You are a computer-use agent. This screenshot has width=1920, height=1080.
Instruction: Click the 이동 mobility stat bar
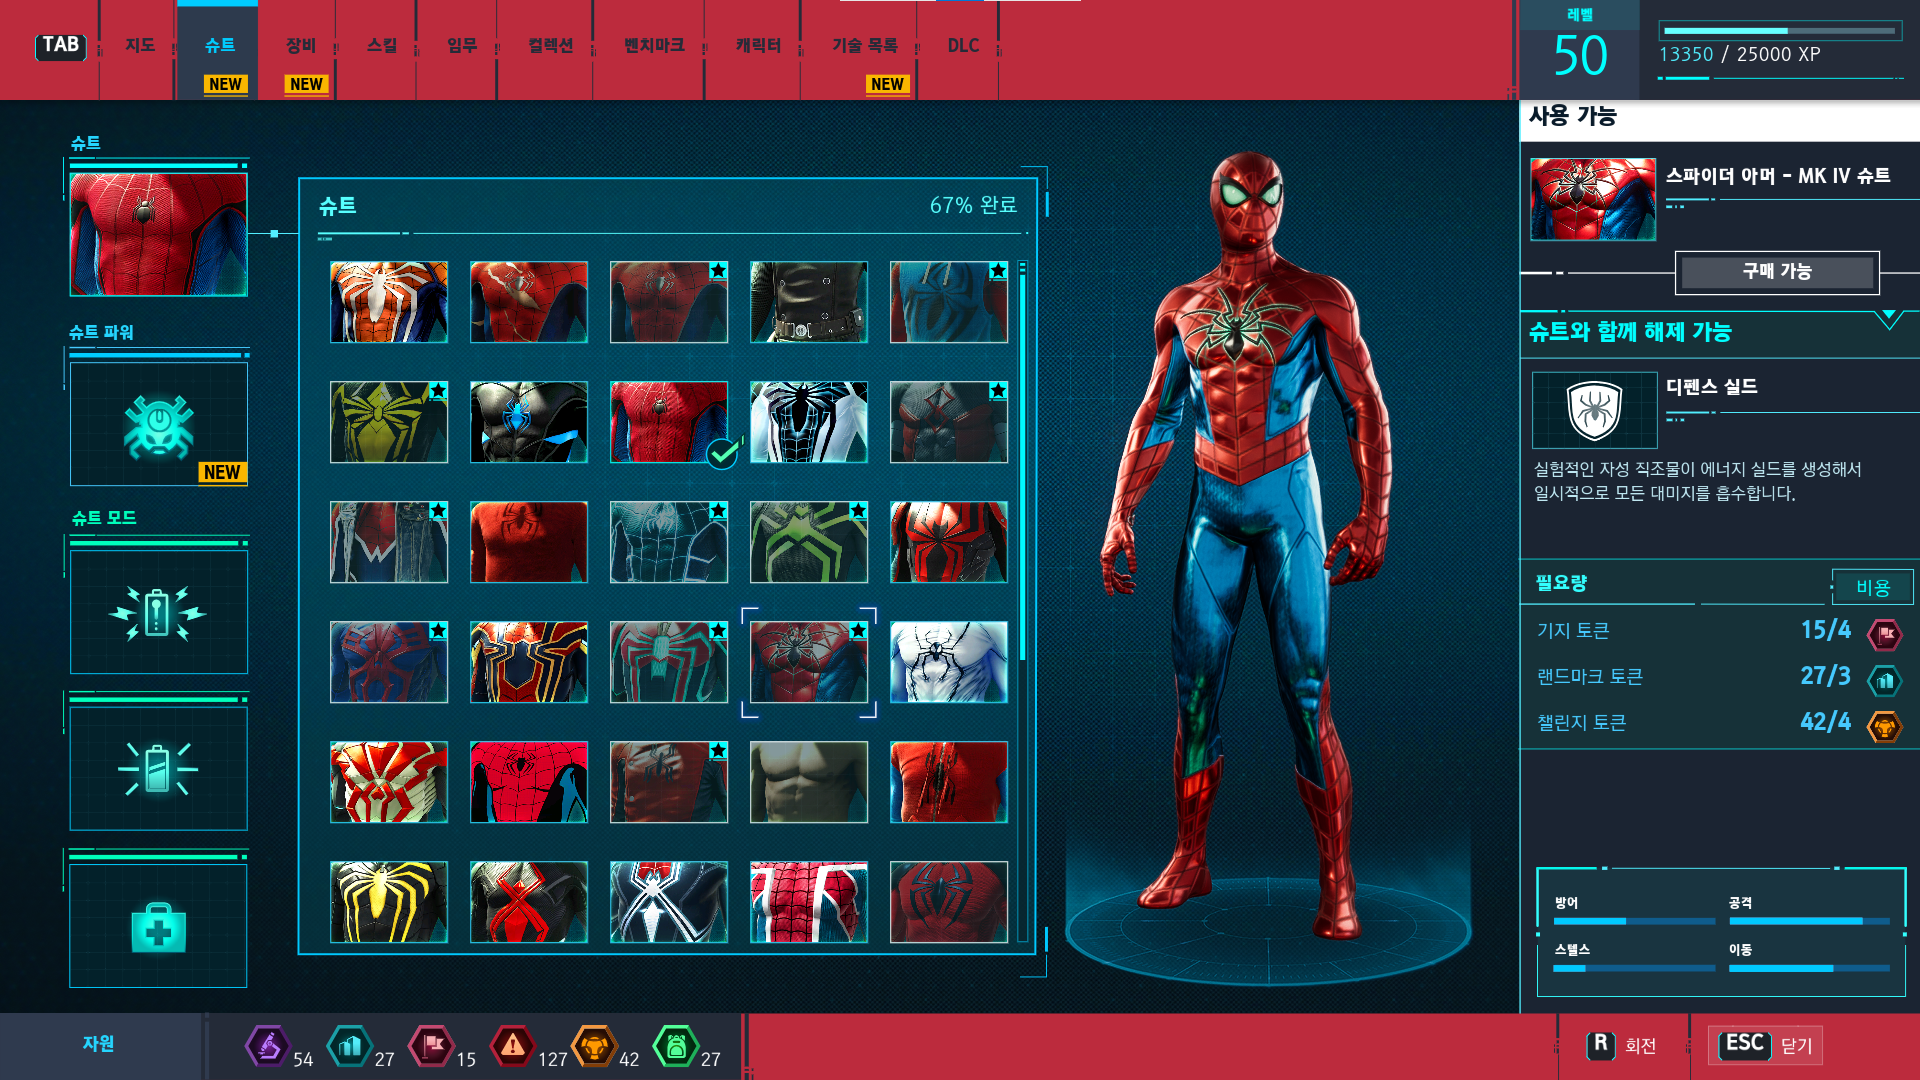click(1809, 968)
